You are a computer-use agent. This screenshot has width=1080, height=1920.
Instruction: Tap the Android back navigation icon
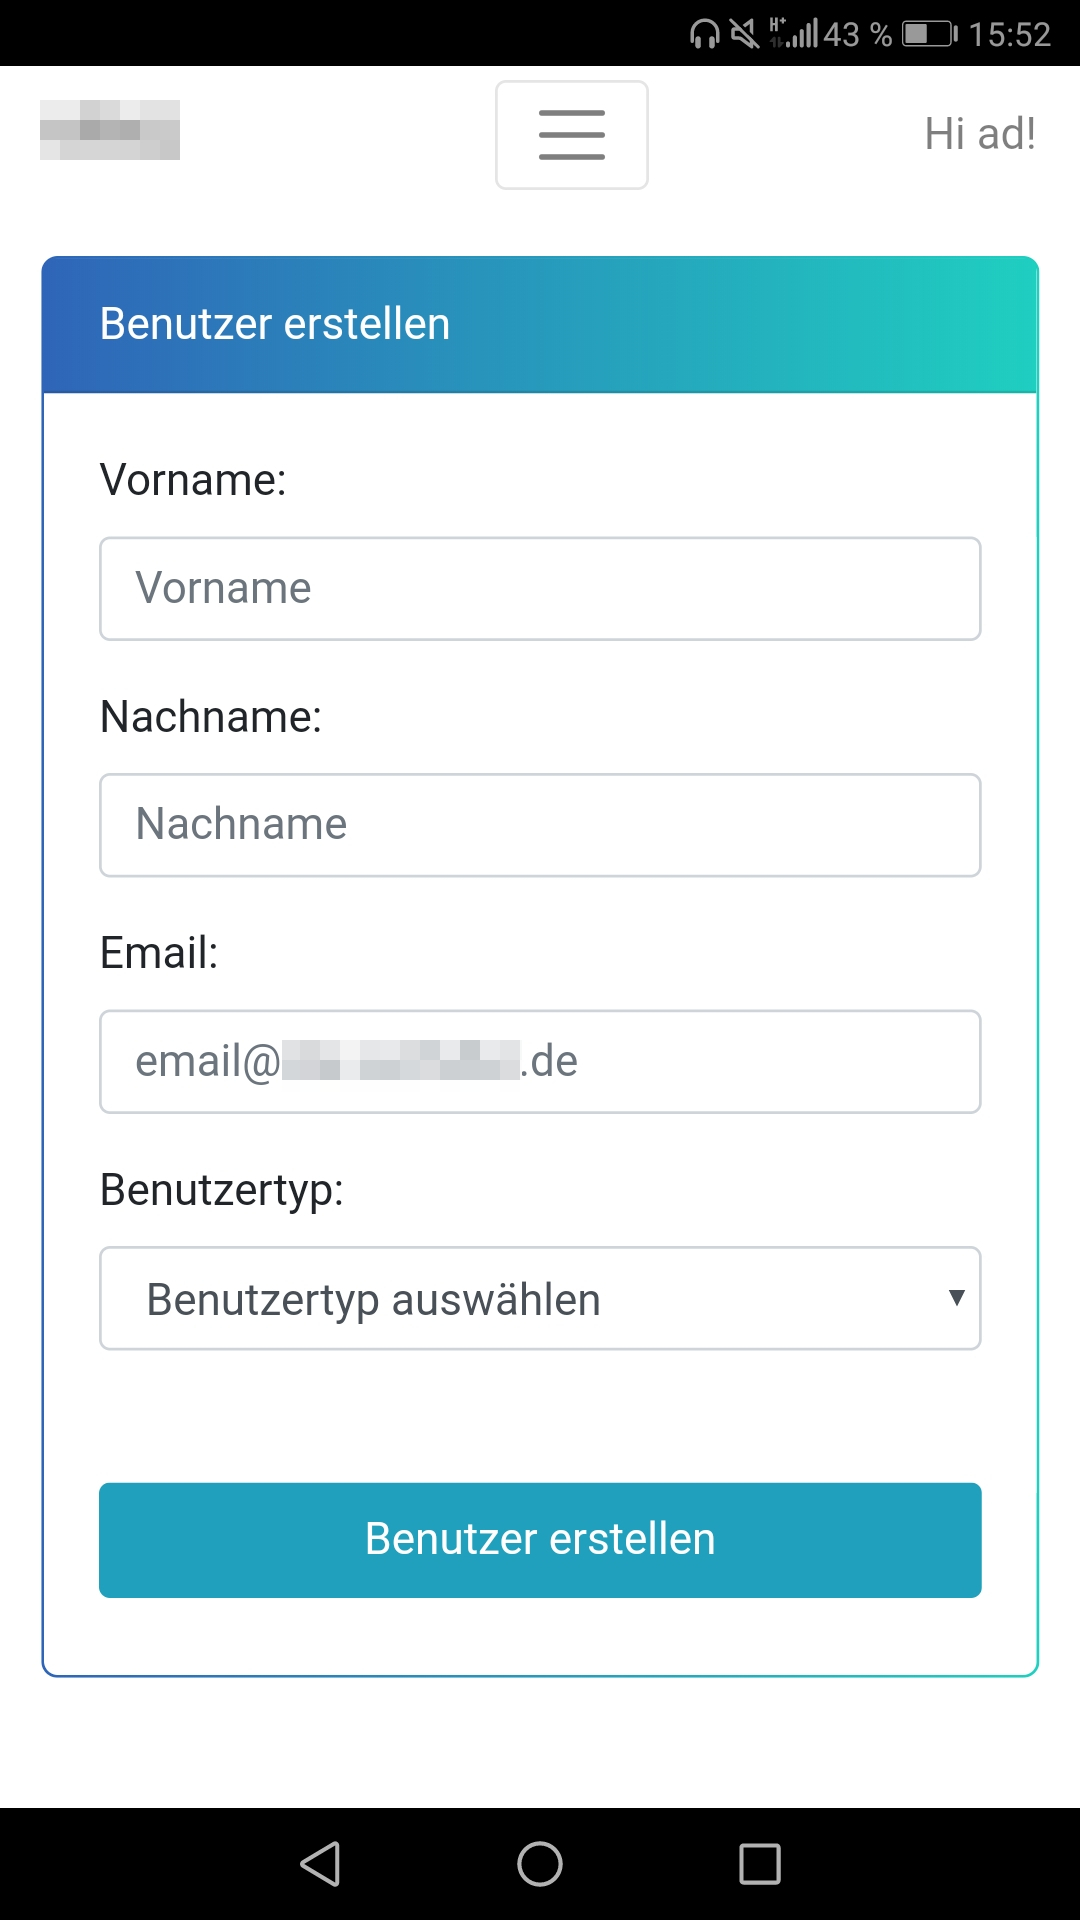(321, 1864)
